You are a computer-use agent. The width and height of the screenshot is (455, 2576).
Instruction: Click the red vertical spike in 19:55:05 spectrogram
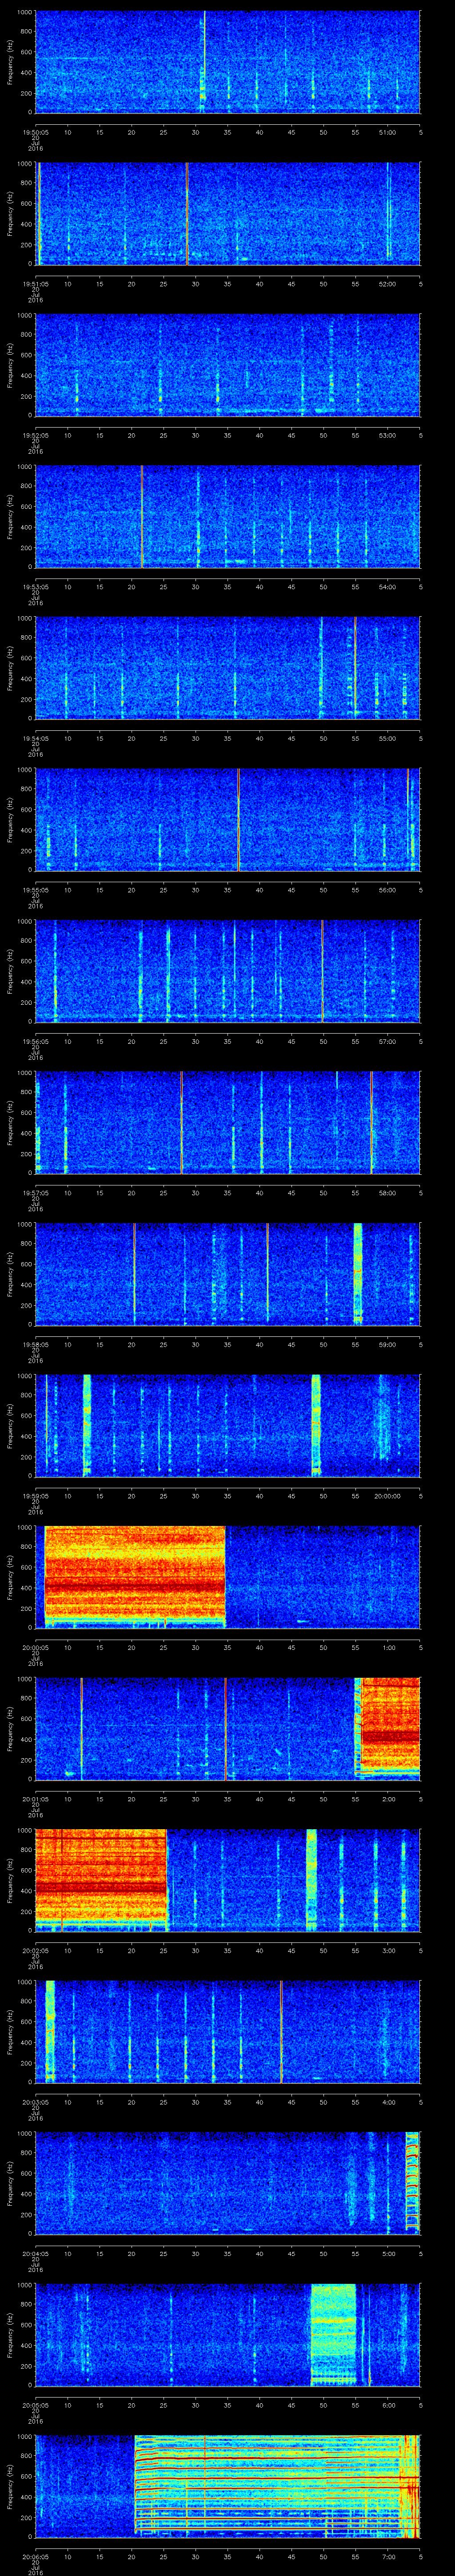tap(238, 819)
